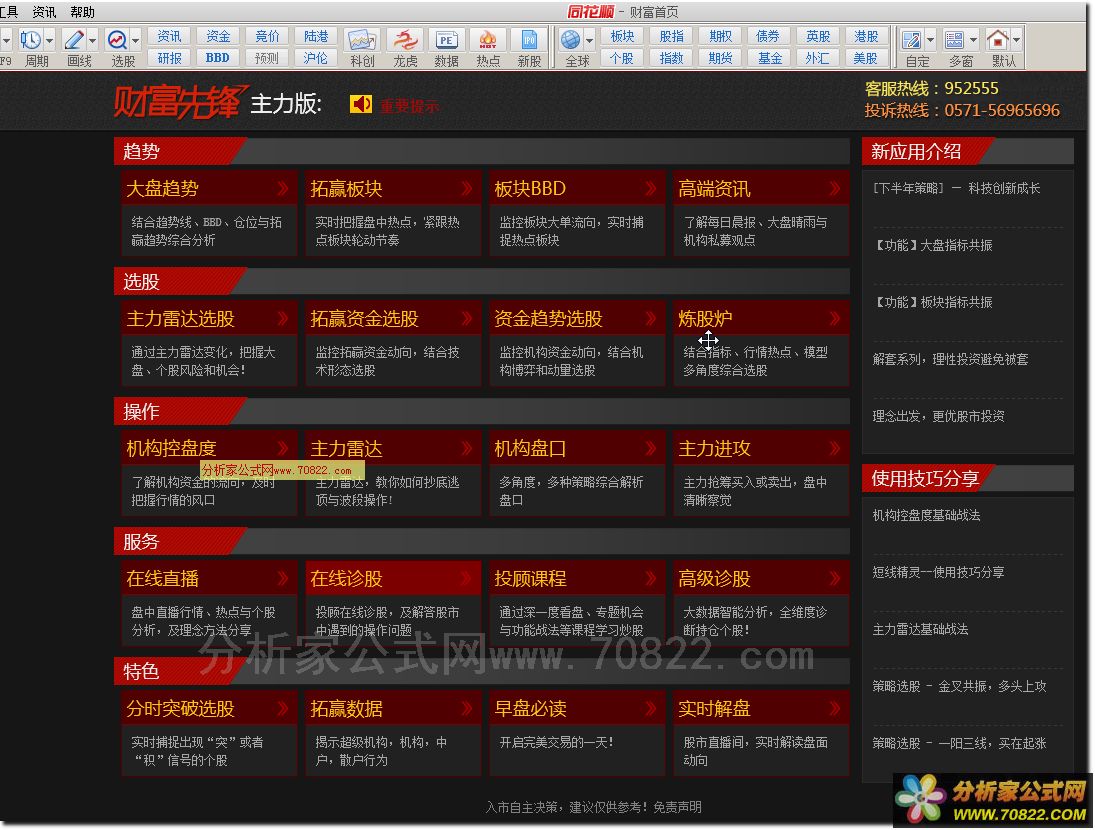Click the 美股 toolbar button

(x=865, y=58)
